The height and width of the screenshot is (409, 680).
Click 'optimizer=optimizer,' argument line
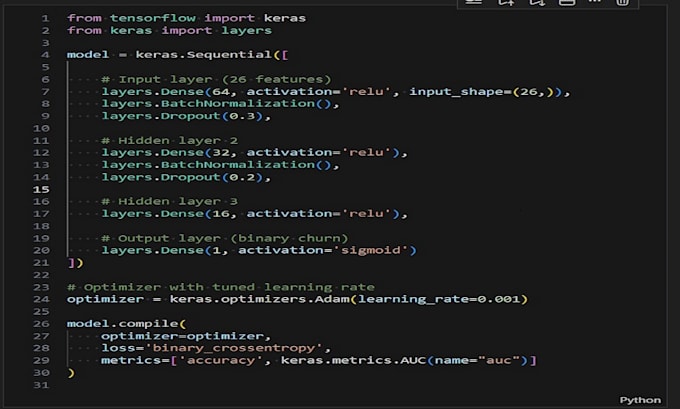pyautogui.click(x=186, y=336)
